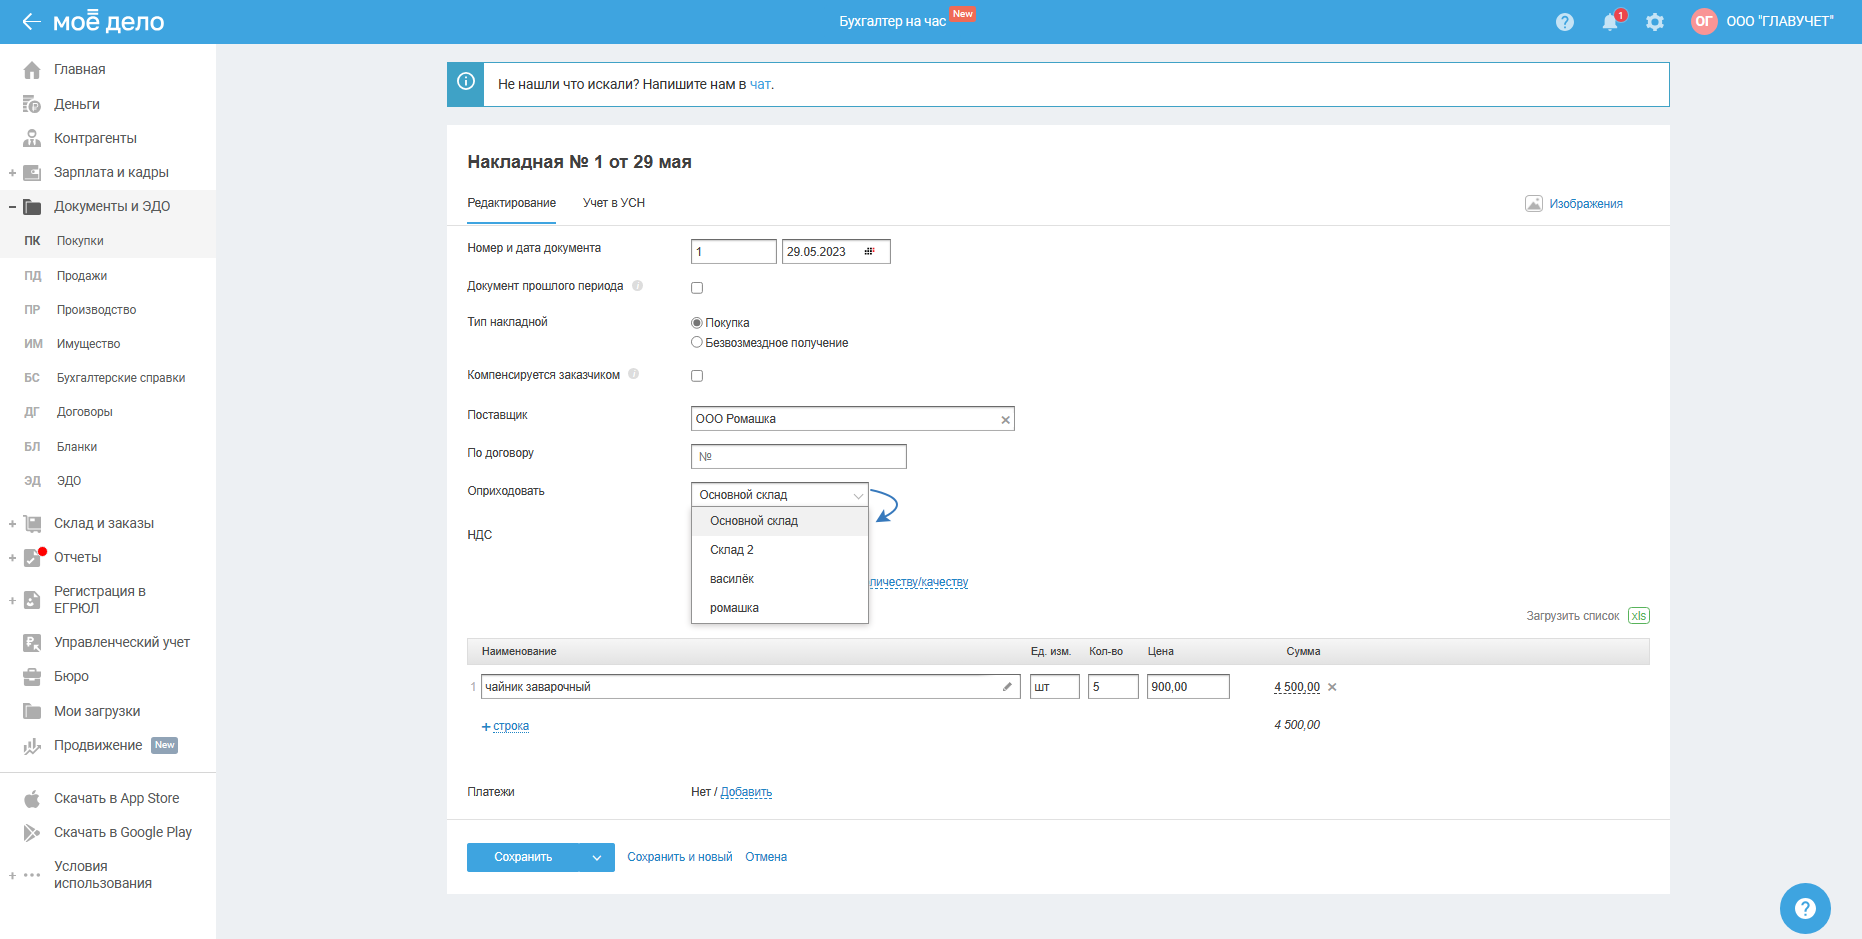This screenshot has height=939, width=1862.
Task: Select the Покупка radio button
Action: (697, 323)
